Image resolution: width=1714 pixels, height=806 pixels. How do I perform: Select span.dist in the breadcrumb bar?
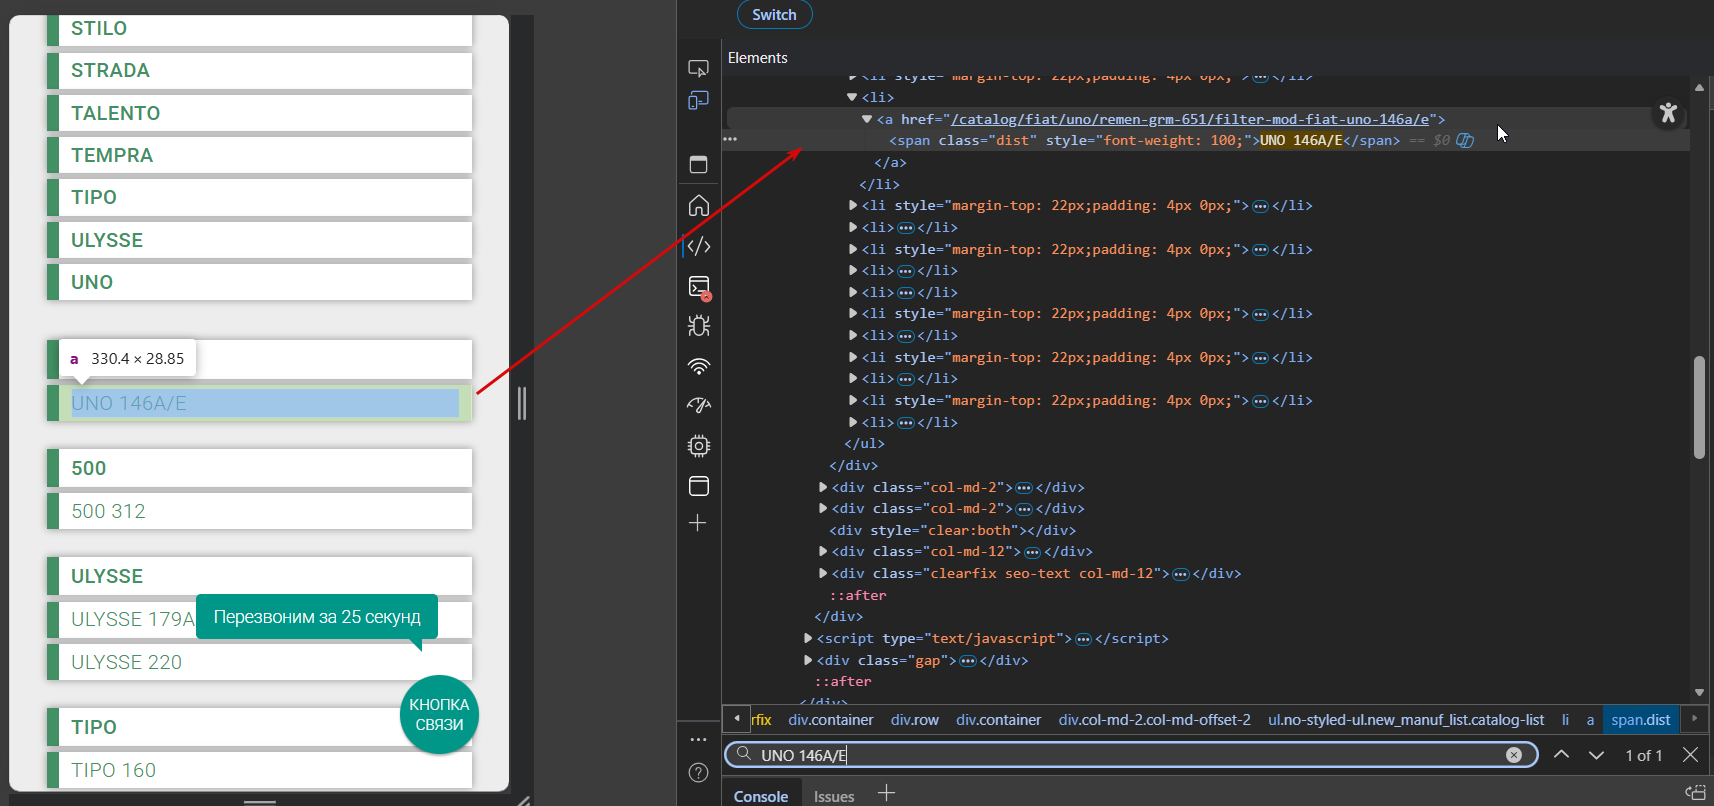click(x=1641, y=720)
